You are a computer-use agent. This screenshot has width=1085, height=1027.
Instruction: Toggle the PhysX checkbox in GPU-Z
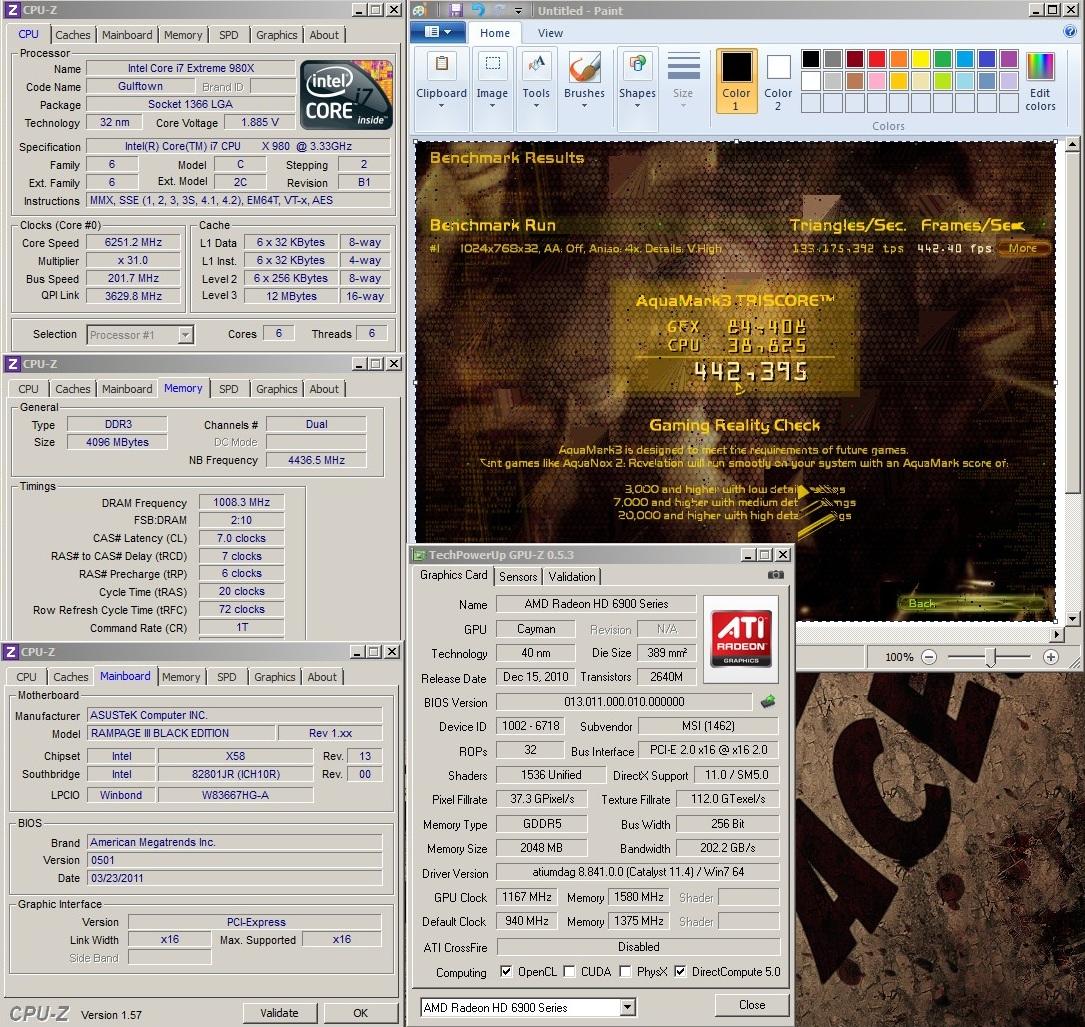click(625, 972)
